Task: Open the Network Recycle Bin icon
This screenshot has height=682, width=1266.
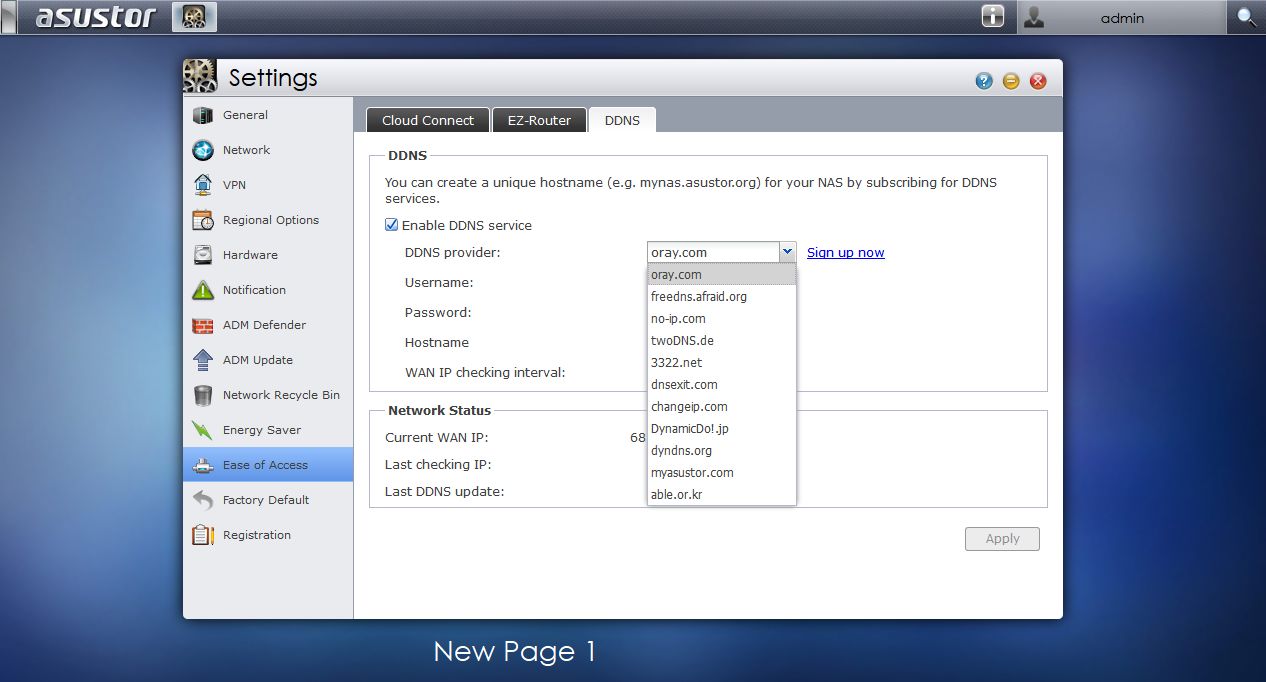Action: point(203,395)
